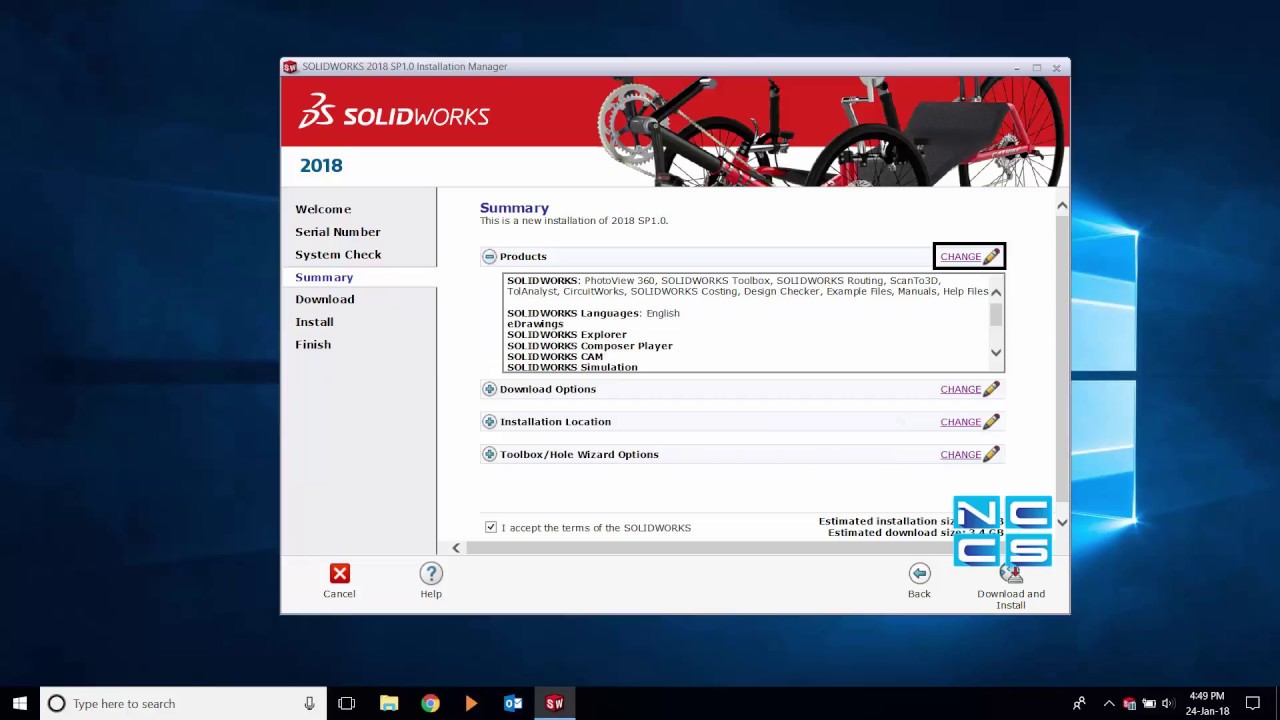Select System Check step in sidebar
Viewport: 1280px width, 720px height.
coord(338,254)
